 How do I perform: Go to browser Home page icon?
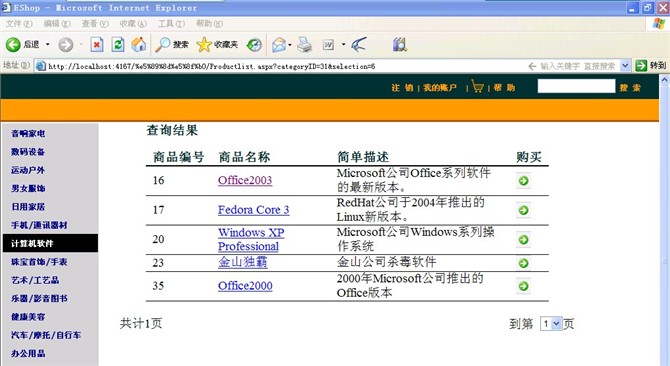138,44
